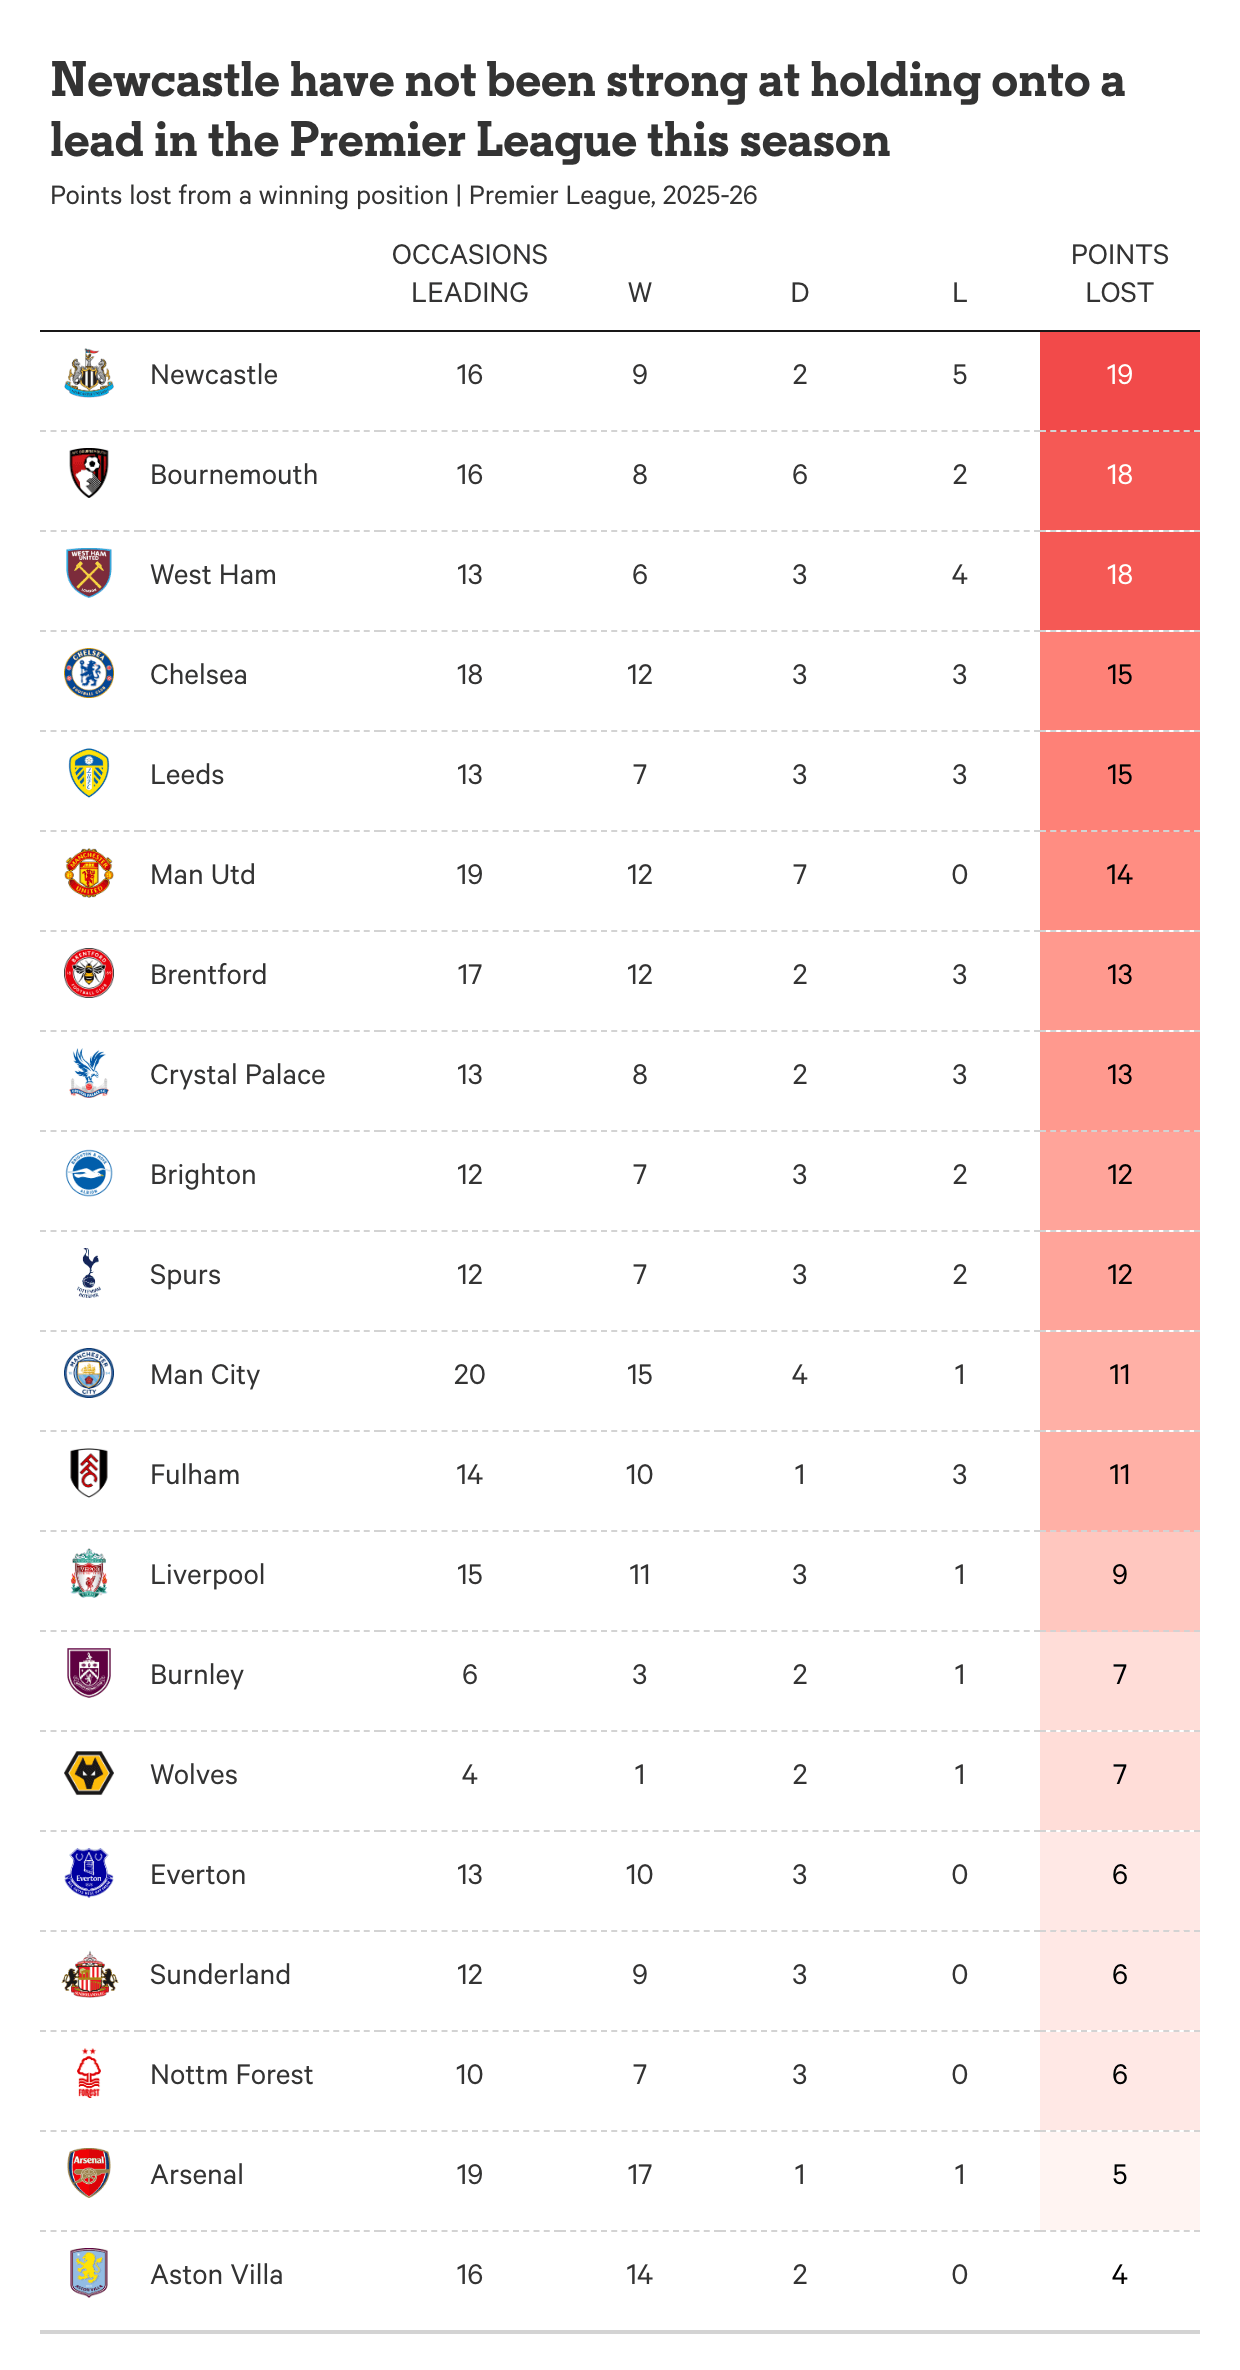
Task: Click Newcastle's red 19 points-lost cell
Action: coord(1119,375)
